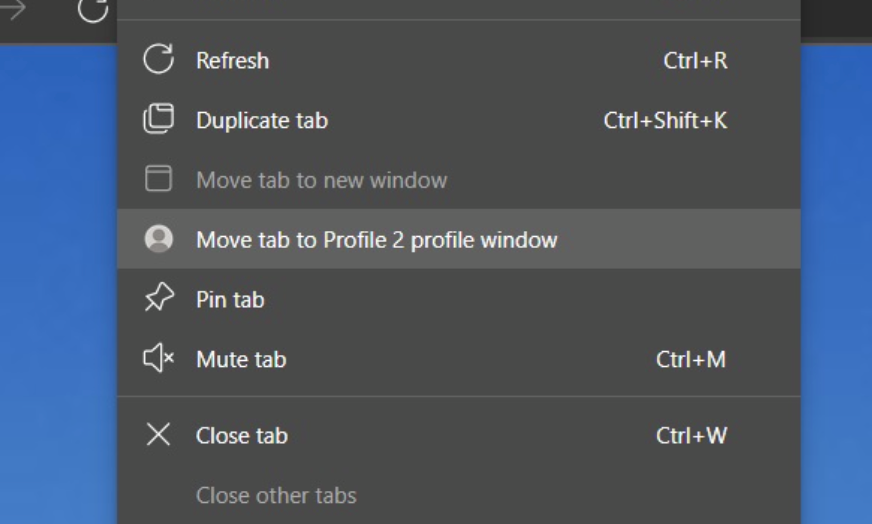
Task: Click the Profile 2 avatar icon
Action: click(x=158, y=239)
